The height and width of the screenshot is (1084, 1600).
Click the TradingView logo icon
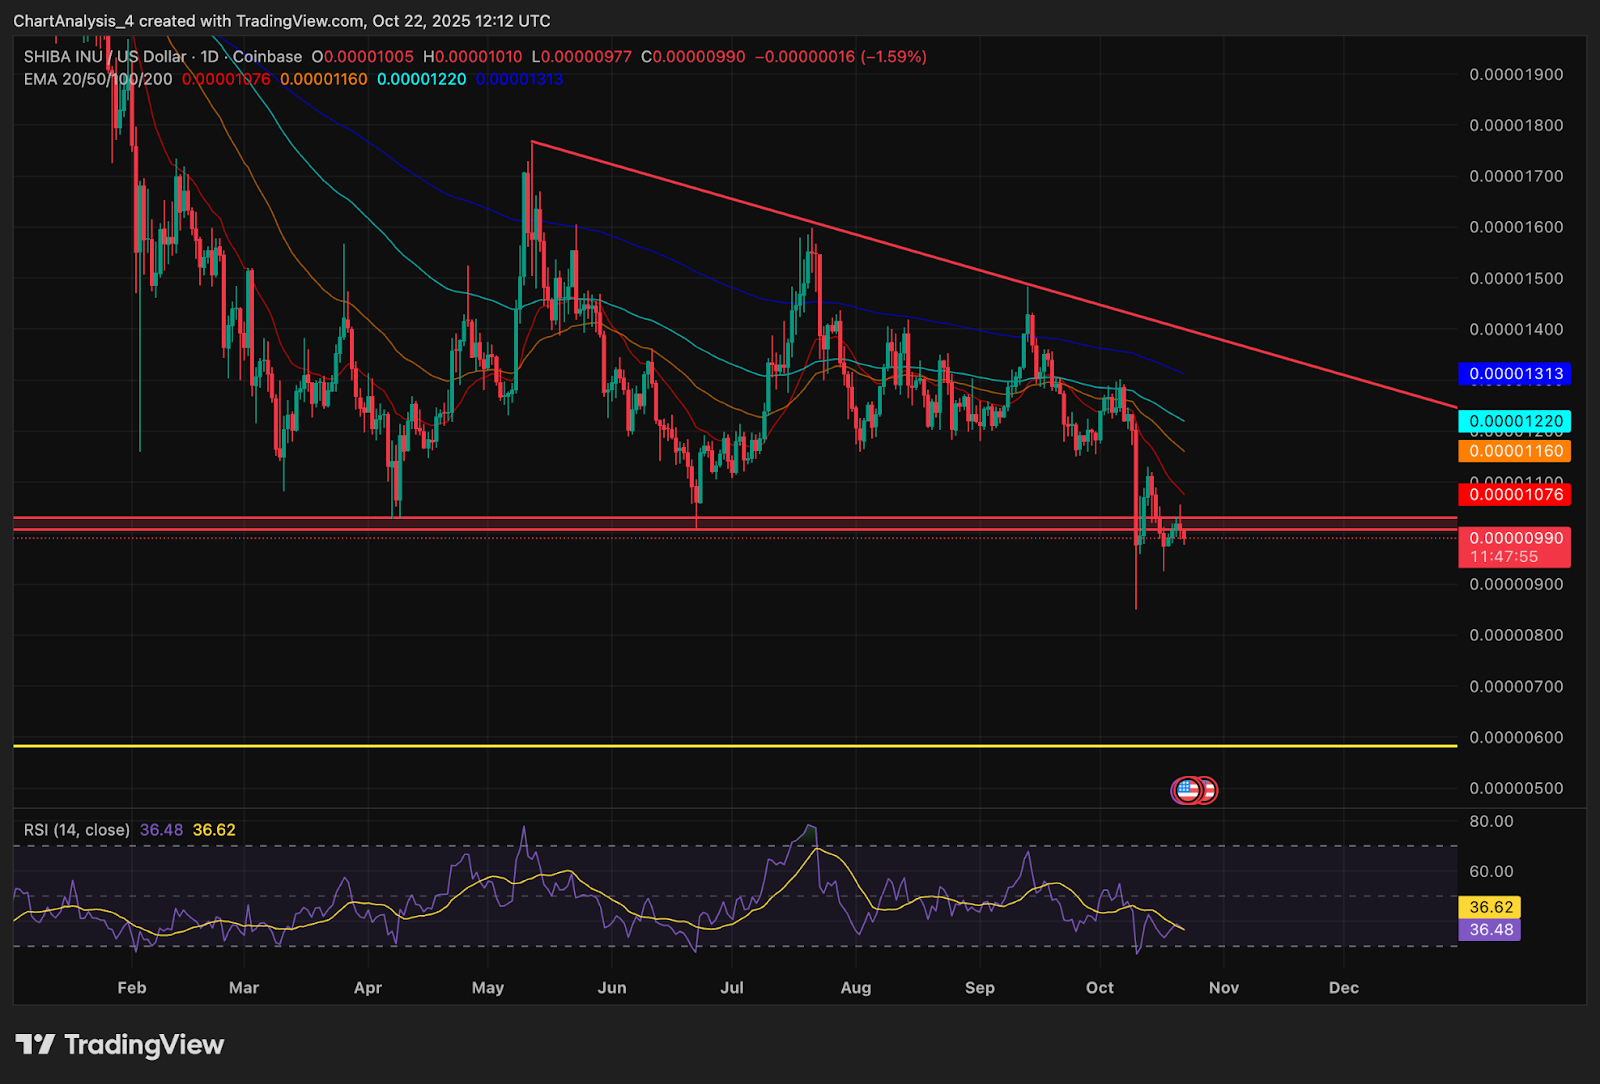(35, 1045)
